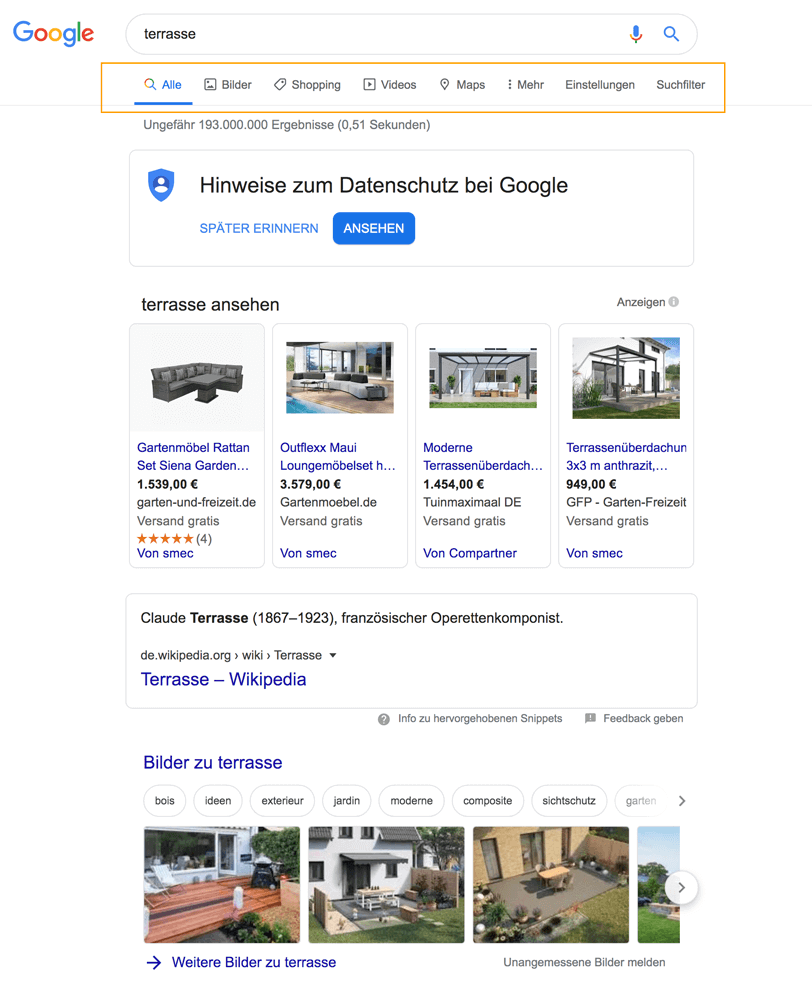This screenshot has width=812, height=992.
Task: Click the blue privacy shield icon
Action: (161, 185)
